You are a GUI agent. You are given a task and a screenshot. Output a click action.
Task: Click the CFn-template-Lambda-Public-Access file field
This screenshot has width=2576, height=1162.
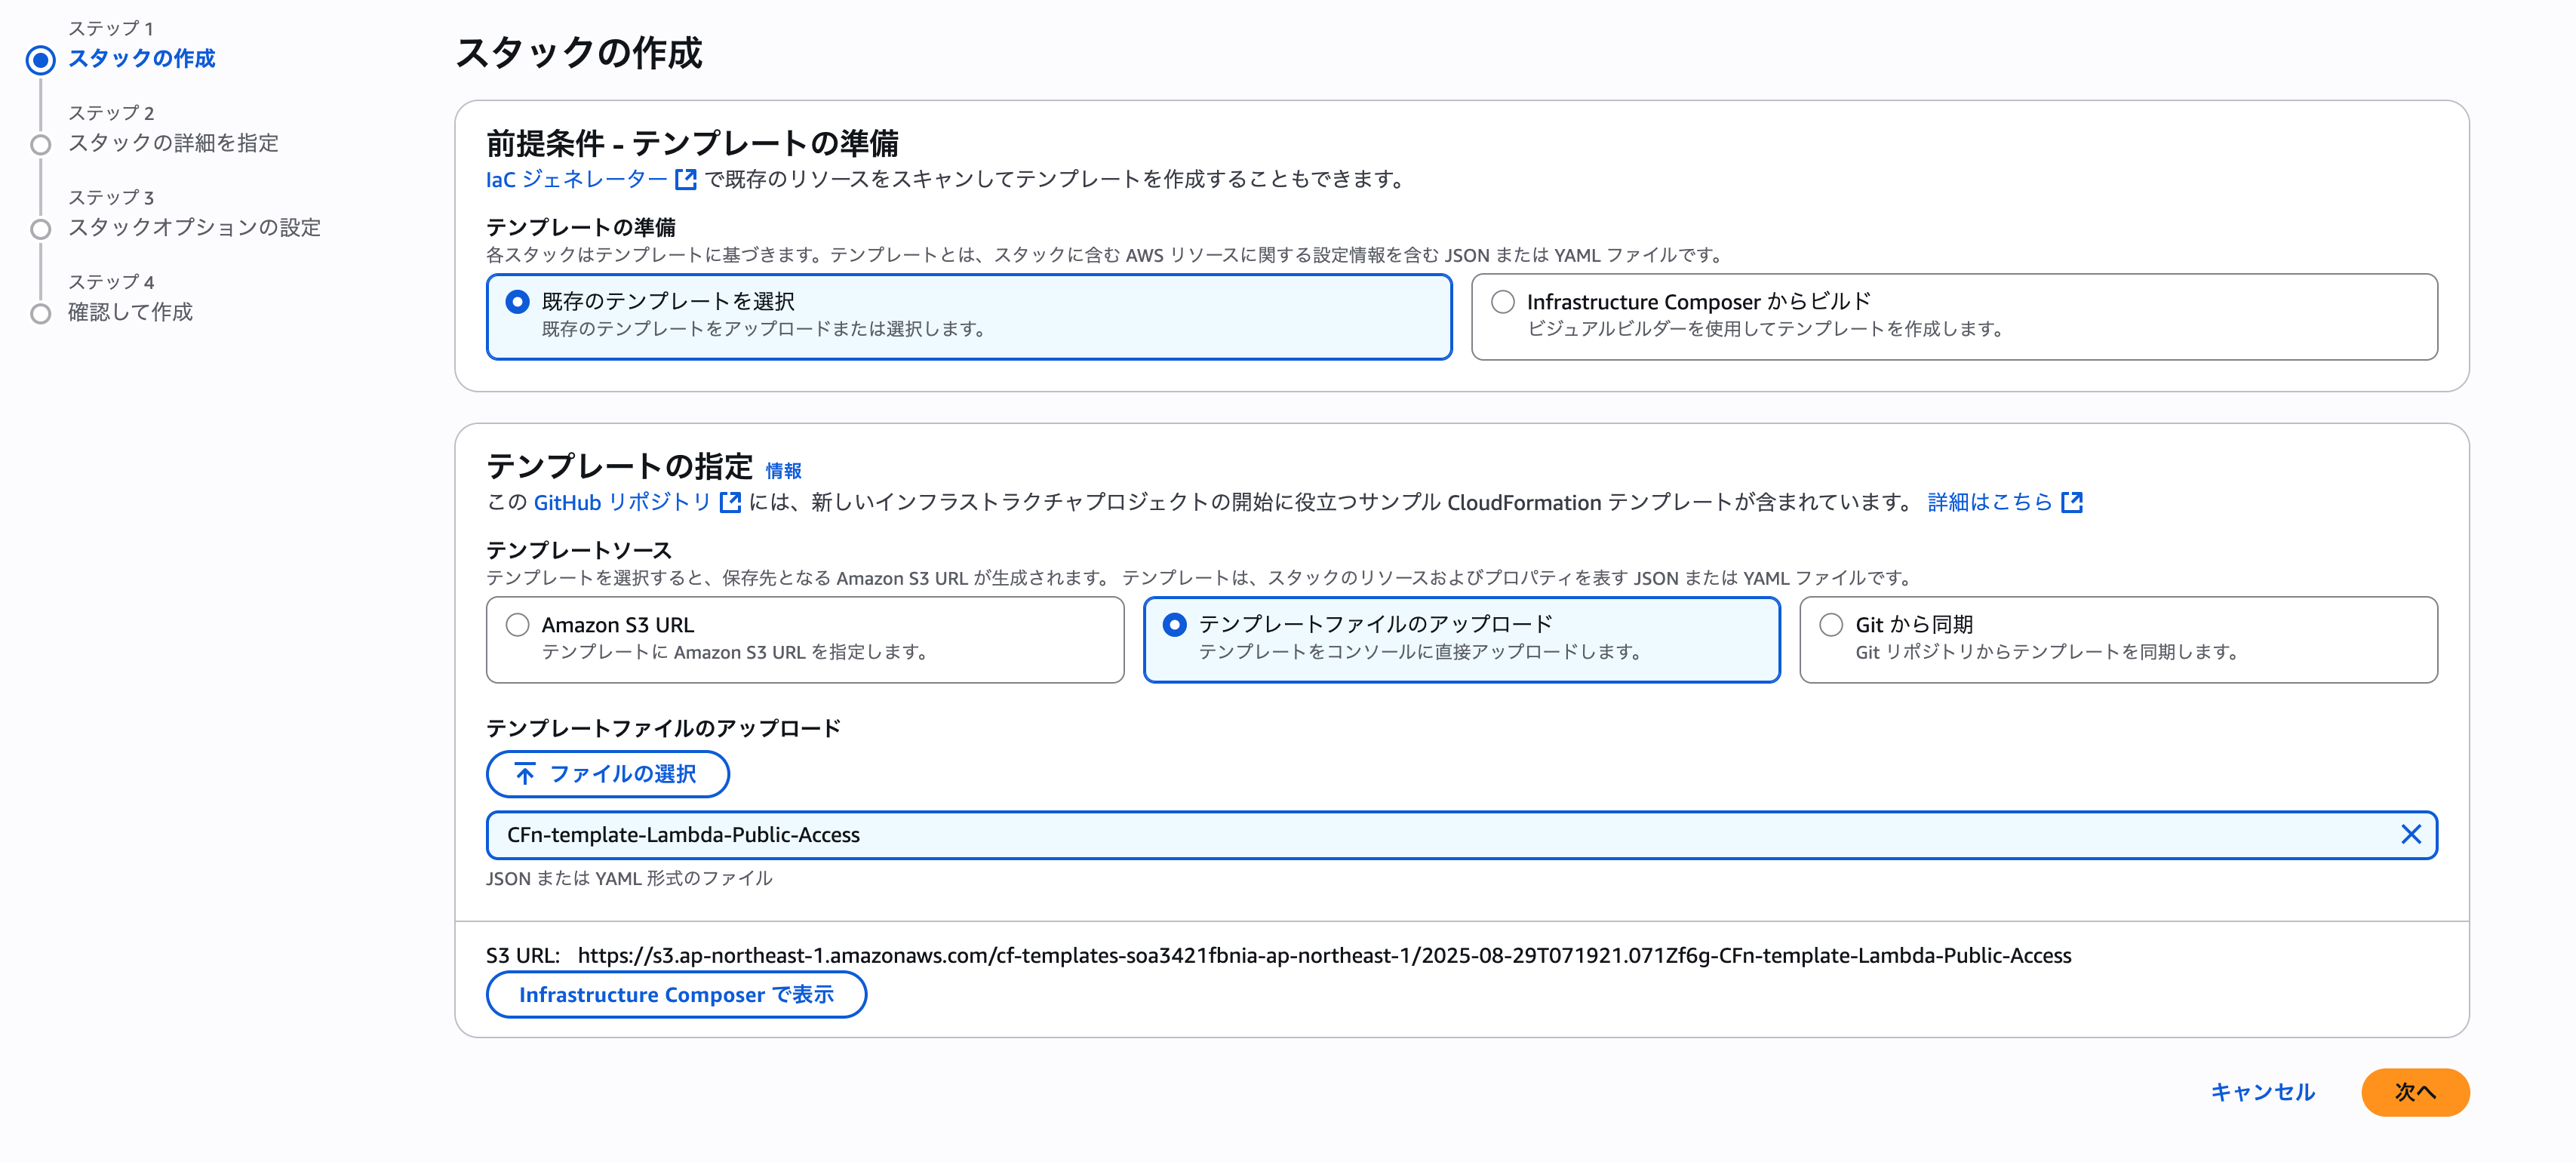click(x=1461, y=835)
